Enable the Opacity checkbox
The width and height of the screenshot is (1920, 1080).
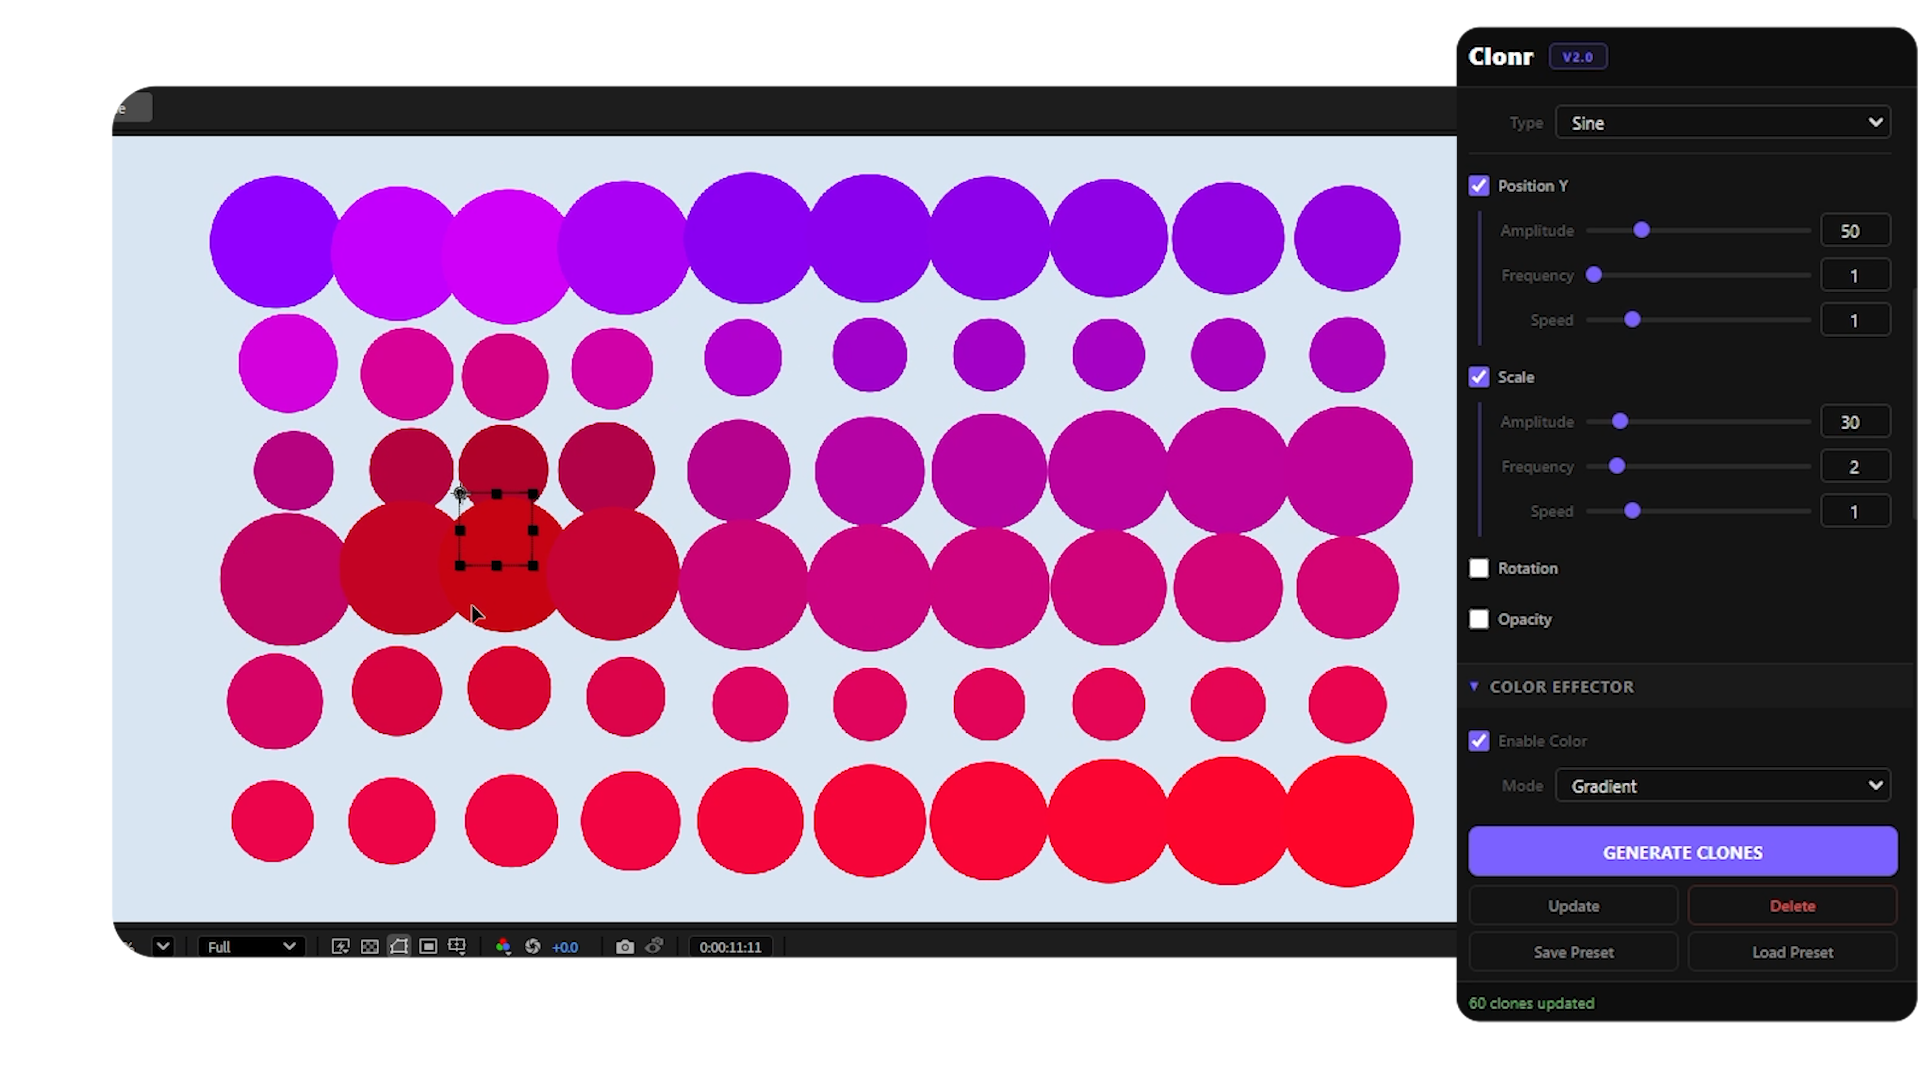point(1479,619)
